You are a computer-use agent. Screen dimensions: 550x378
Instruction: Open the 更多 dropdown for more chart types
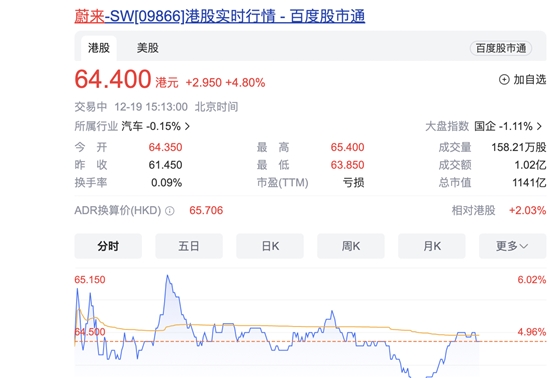pyautogui.click(x=512, y=246)
